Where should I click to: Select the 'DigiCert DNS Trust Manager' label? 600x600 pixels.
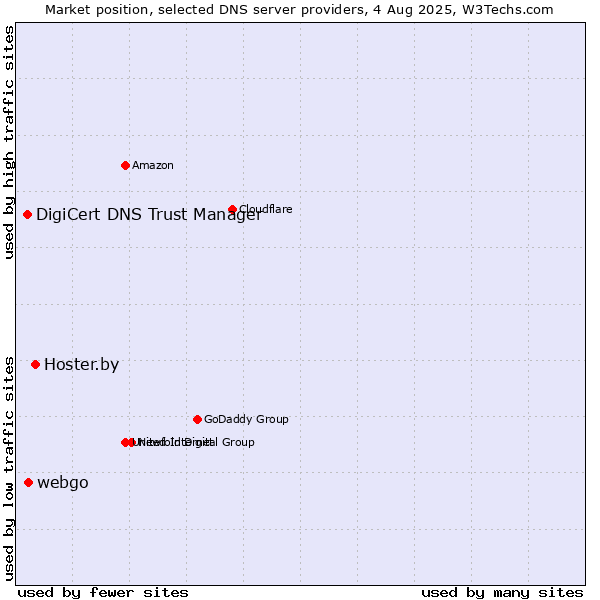[x=149, y=214]
